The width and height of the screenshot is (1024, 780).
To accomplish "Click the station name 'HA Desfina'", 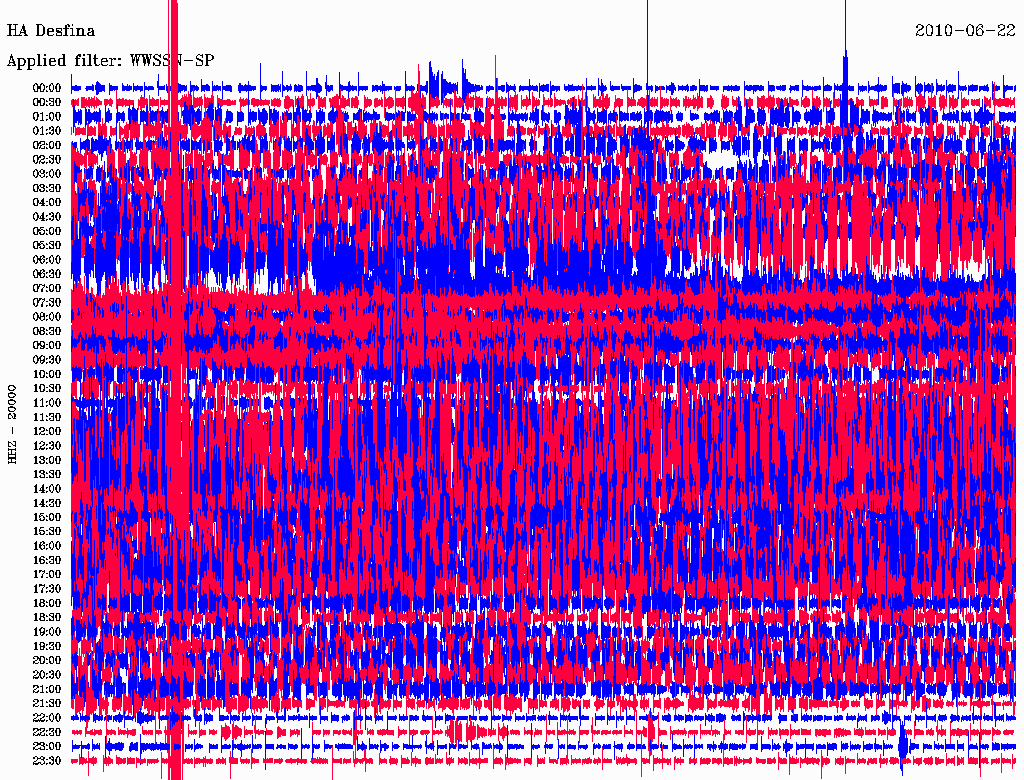I will tap(51, 31).
